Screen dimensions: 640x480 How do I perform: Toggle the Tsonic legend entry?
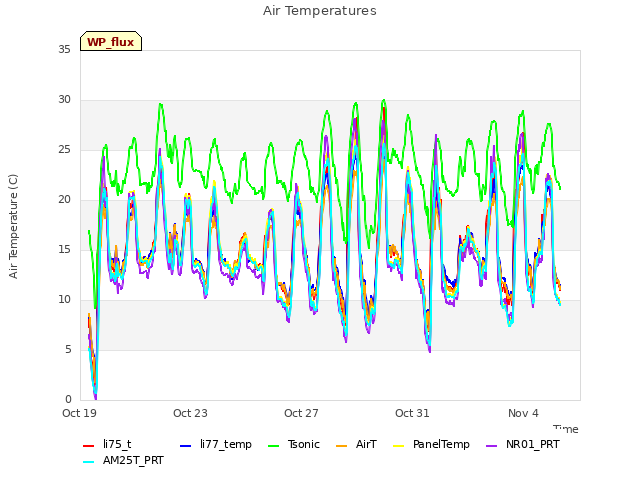point(294,444)
